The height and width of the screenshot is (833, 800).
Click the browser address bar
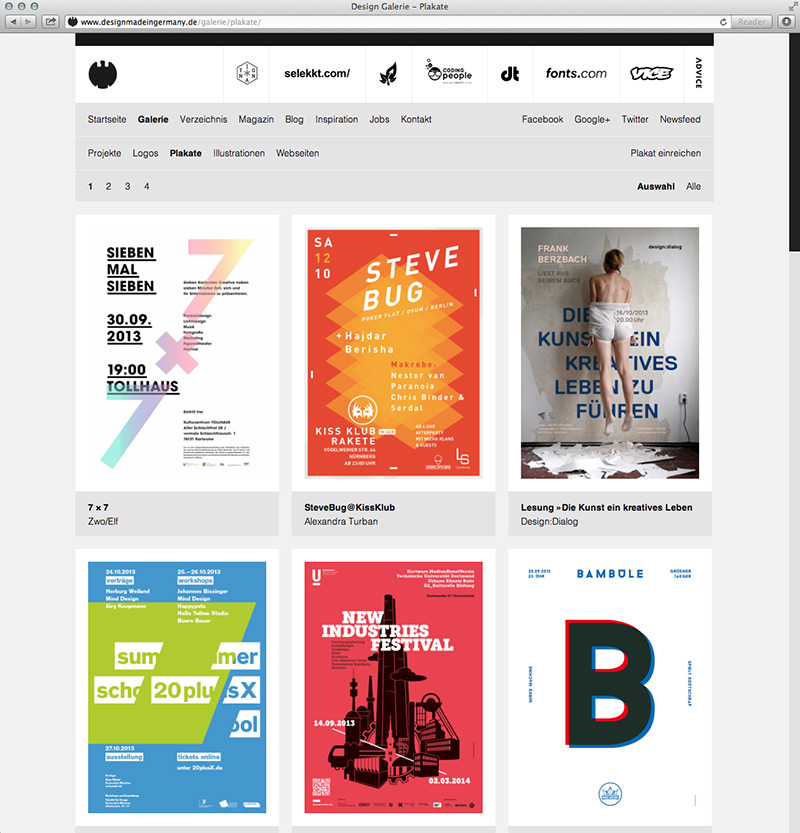point(390,21)
